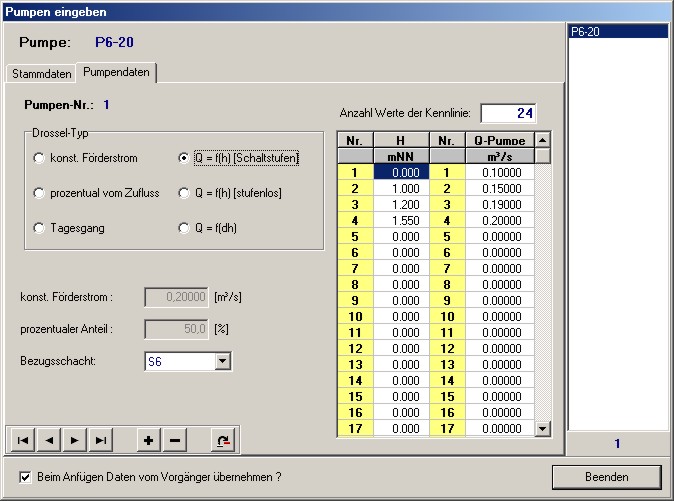
Task: Click Q-Pumpe value in row 8
Action: click(x=500, y=284)
